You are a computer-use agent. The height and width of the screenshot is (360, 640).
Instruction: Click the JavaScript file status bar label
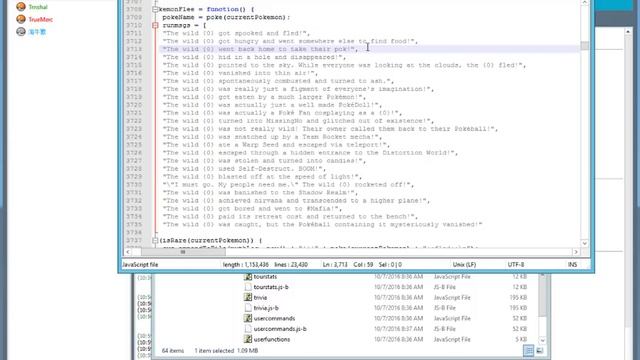point(140,264)
